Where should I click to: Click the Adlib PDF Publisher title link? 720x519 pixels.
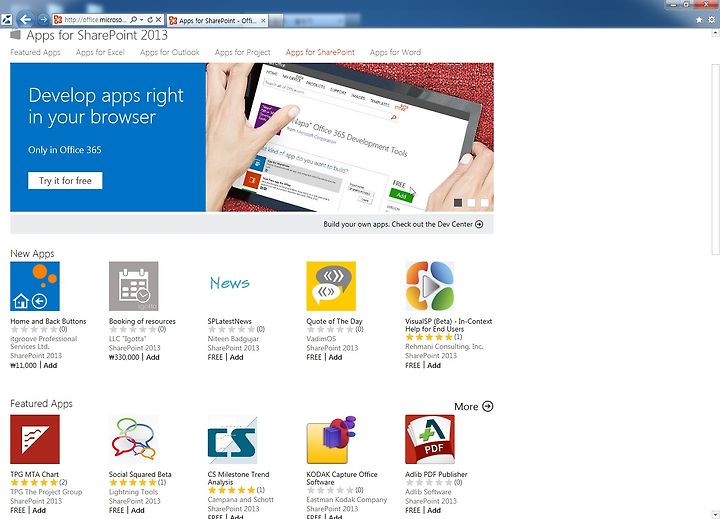[x=436, y=474]
